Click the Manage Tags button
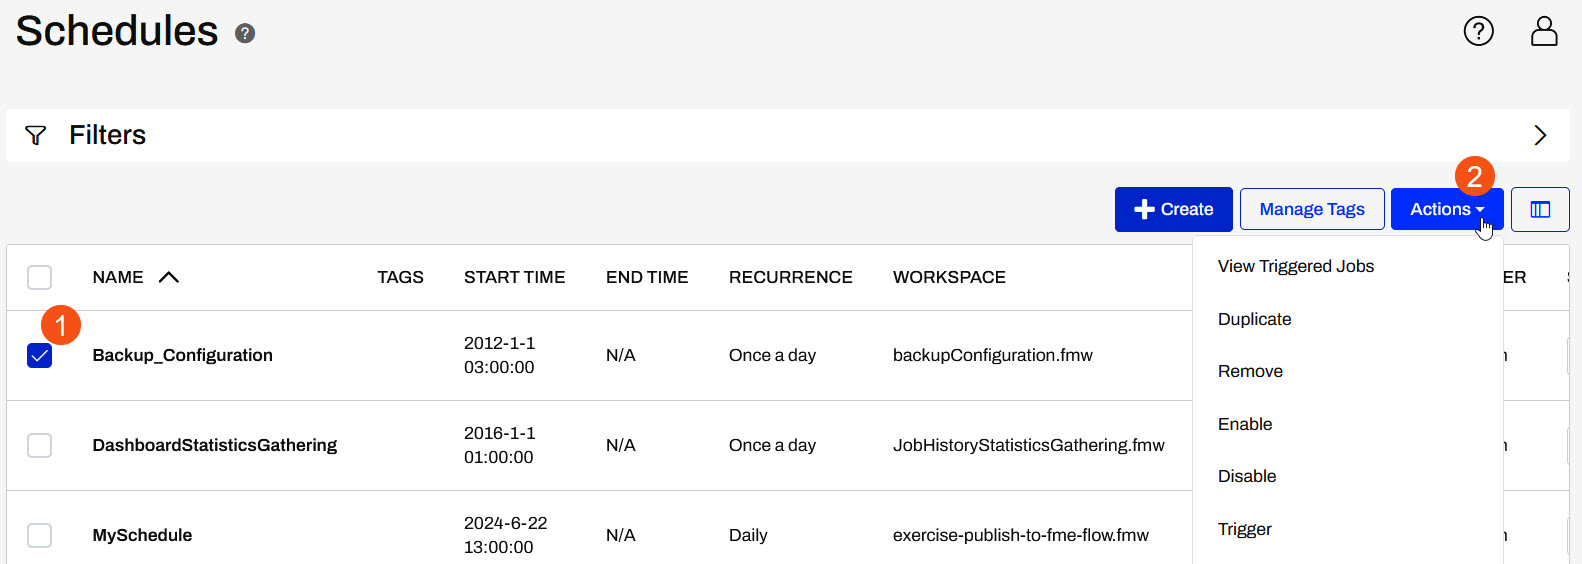 (1312, 209)
